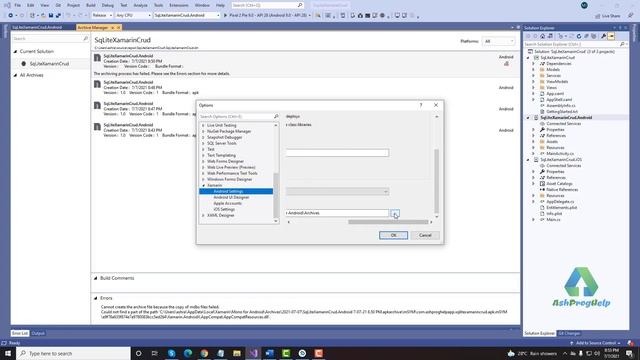Expand the SQL Server Tools options node
Image resolution: width=640 pixels, height=360 pixels.
203,143
